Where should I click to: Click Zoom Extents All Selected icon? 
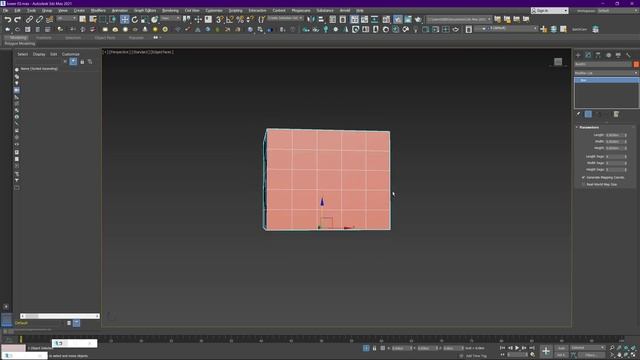click(633, 348)
